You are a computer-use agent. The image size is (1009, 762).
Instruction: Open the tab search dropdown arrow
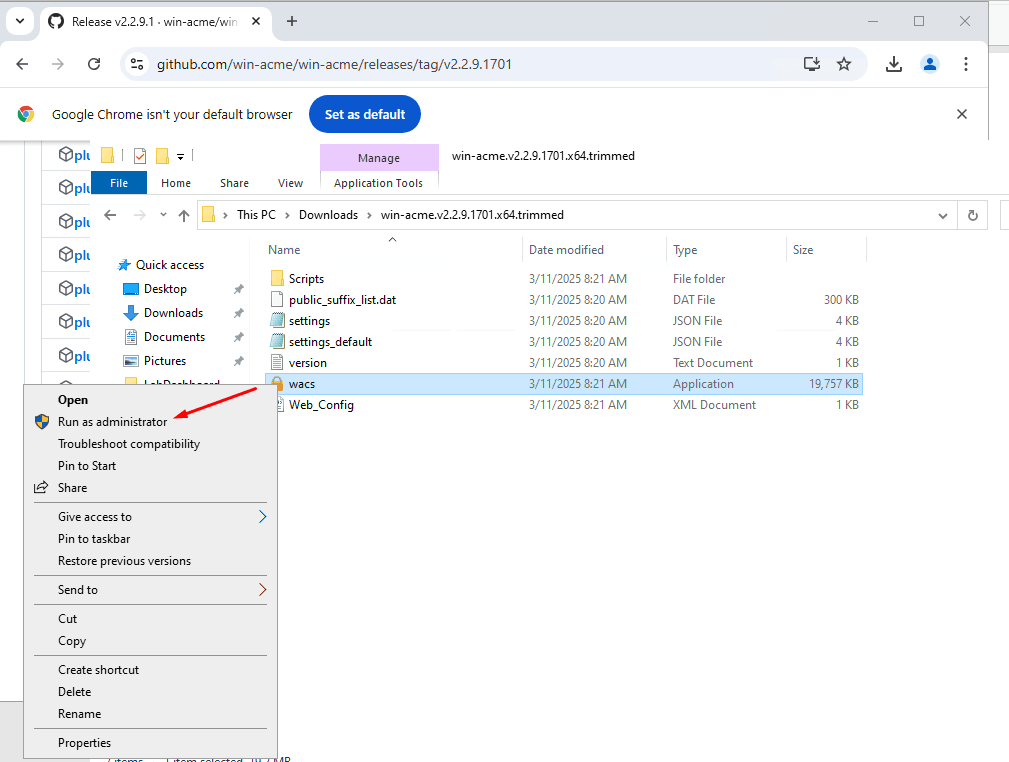point(20,21)
